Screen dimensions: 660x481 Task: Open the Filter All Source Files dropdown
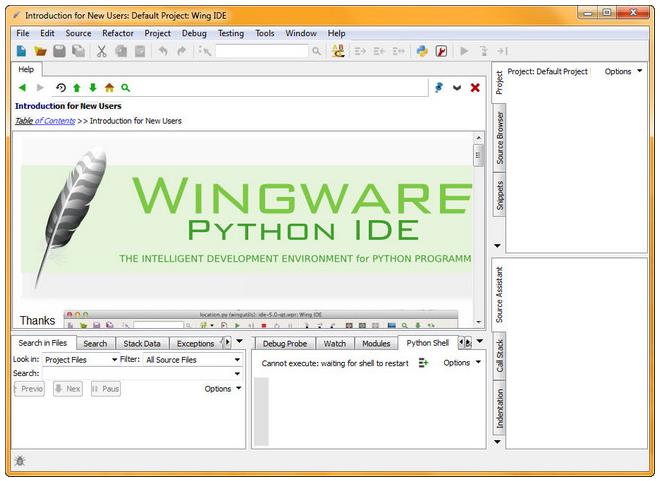[190, 360]
